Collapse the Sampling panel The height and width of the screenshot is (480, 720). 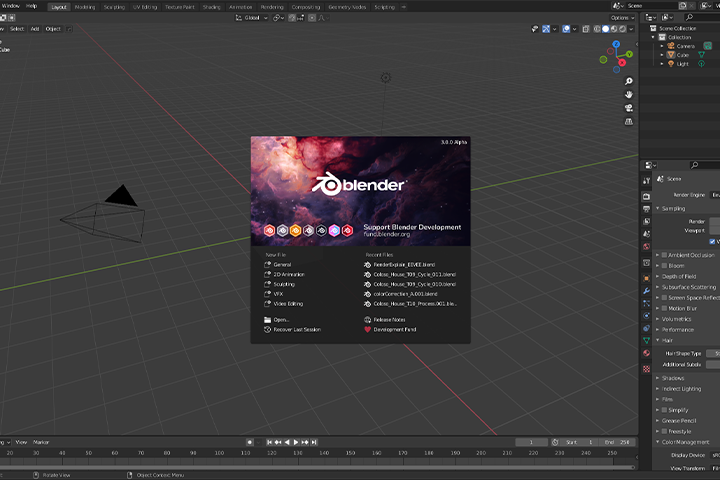pos(658,209)
